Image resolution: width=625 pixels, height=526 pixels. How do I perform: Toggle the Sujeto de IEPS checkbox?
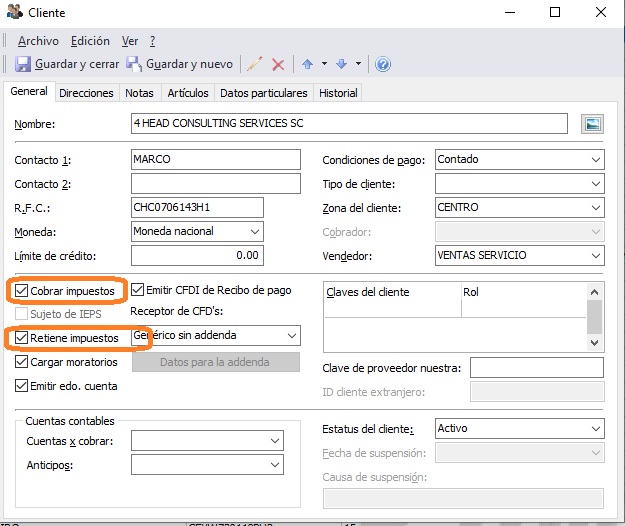tap(21, 314)
